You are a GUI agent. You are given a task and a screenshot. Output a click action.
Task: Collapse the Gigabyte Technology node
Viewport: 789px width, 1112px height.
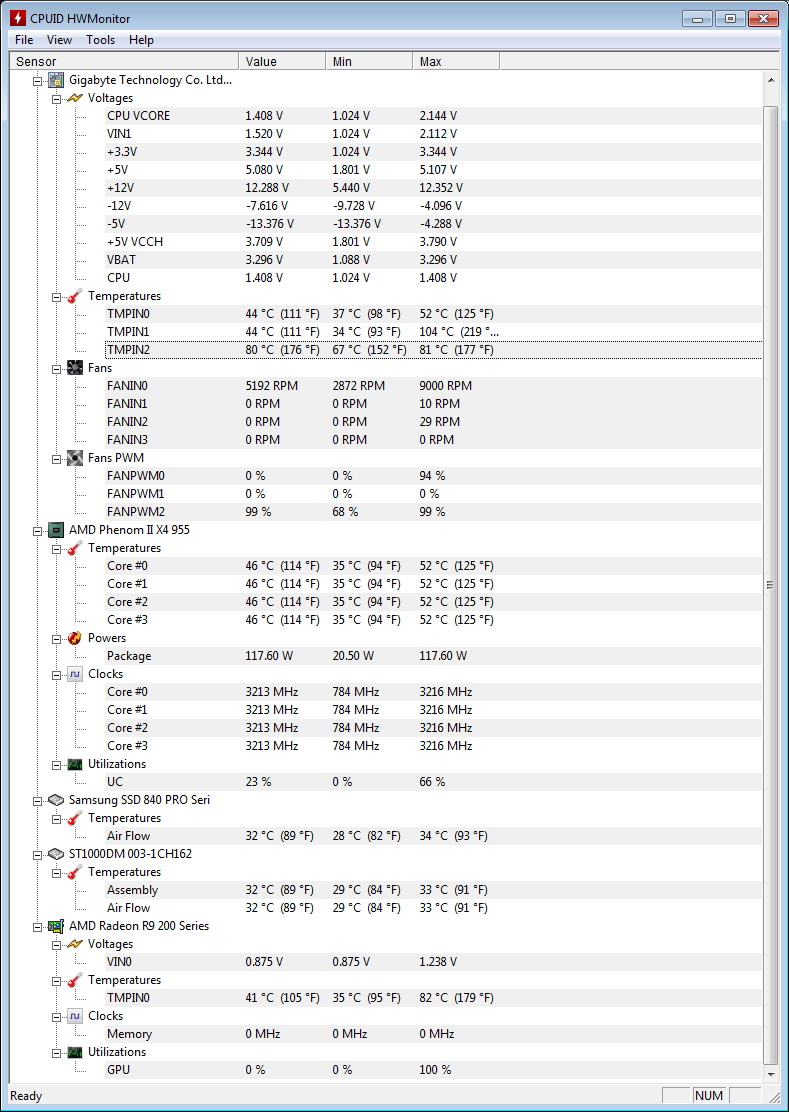coord(37,81)
